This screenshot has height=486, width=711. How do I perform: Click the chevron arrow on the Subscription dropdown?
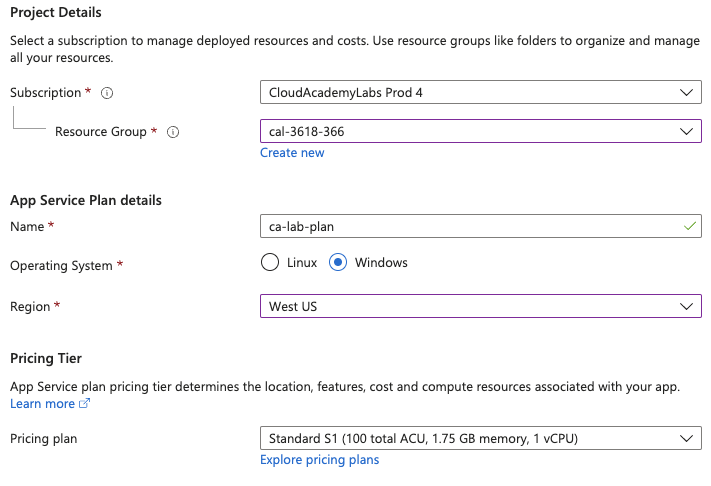(x=686, y=93)
